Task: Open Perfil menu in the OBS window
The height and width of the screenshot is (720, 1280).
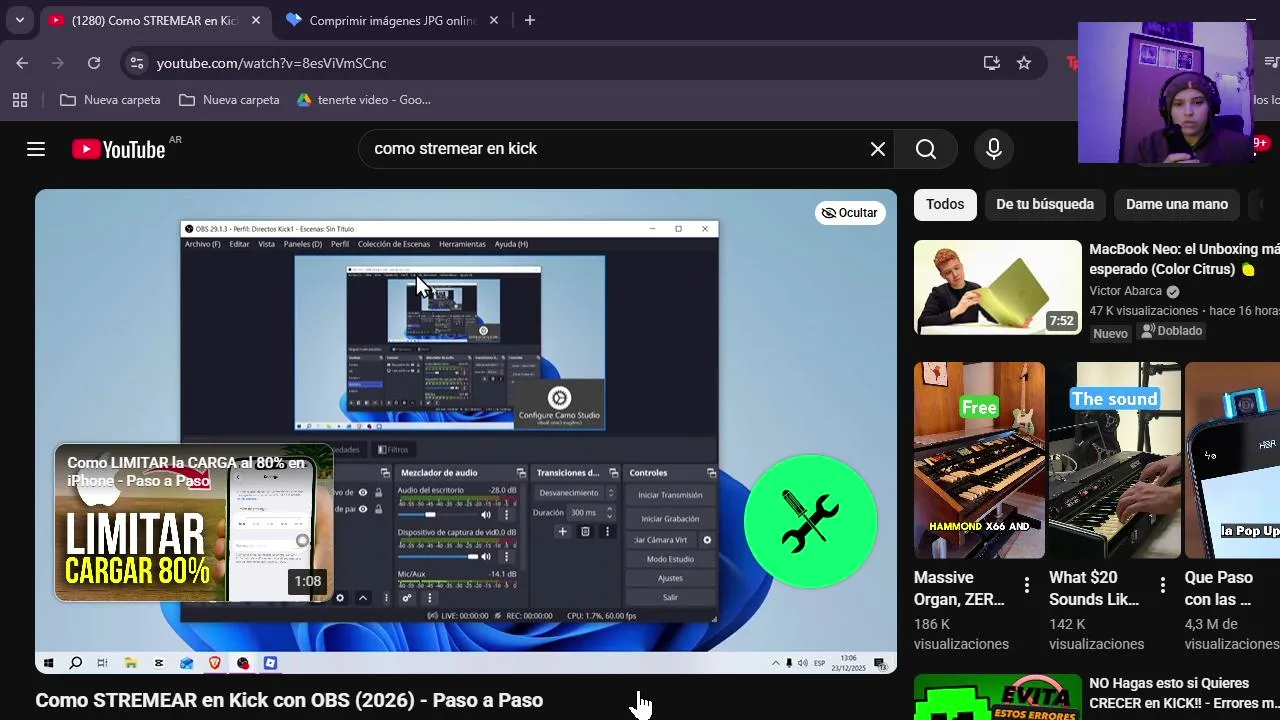Action: pos(340,244)
